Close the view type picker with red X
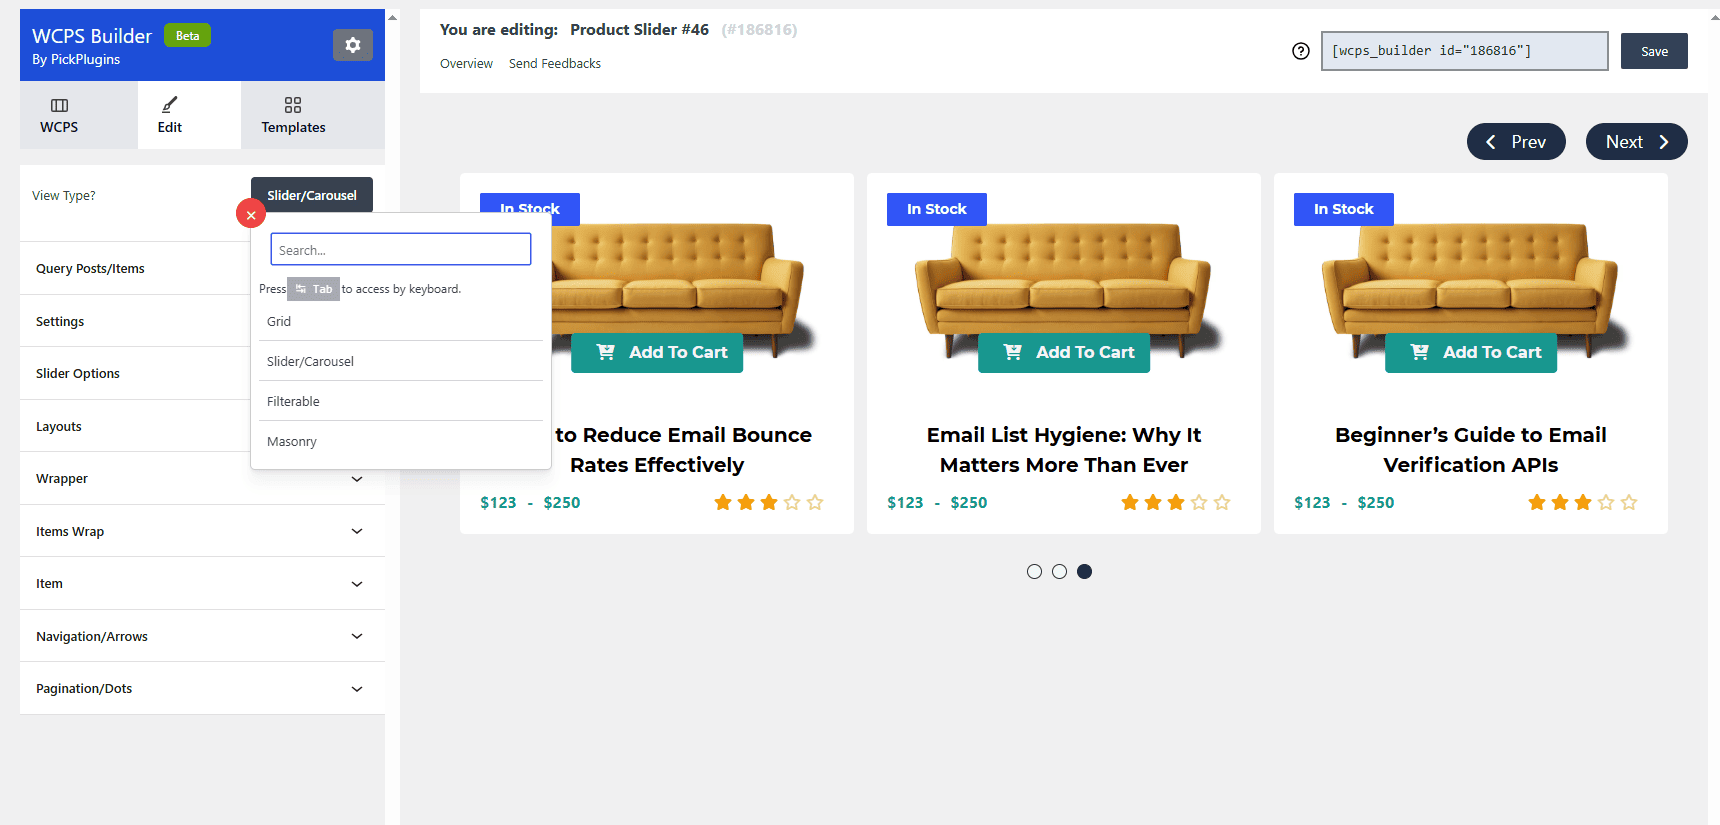Screen dimensions: 1720x825 [x=250, y=213]
